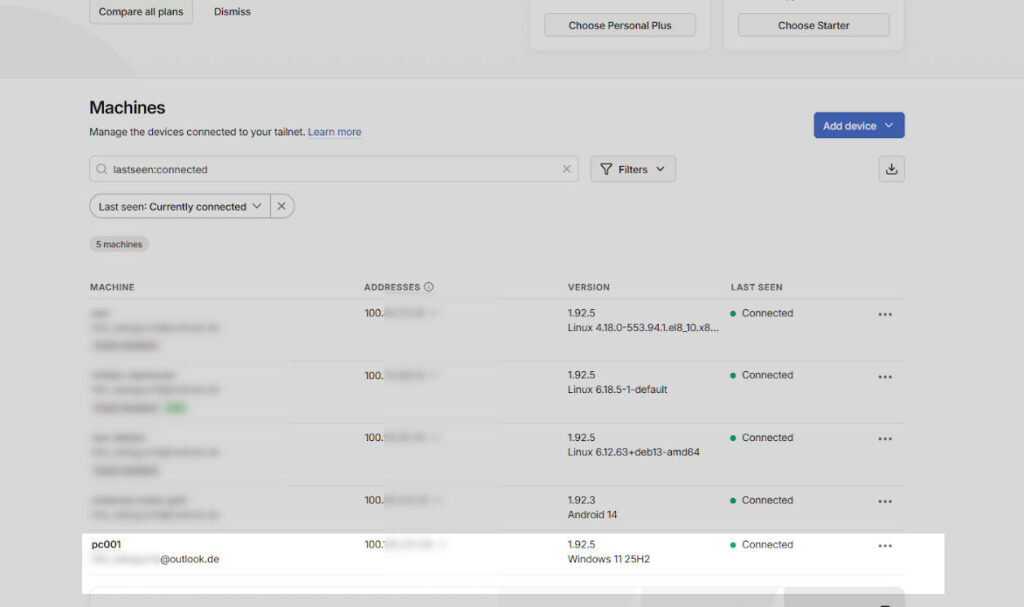Click the Compare all plans button
Viewport: 1024px width, 607px height.
coord(141,12)
